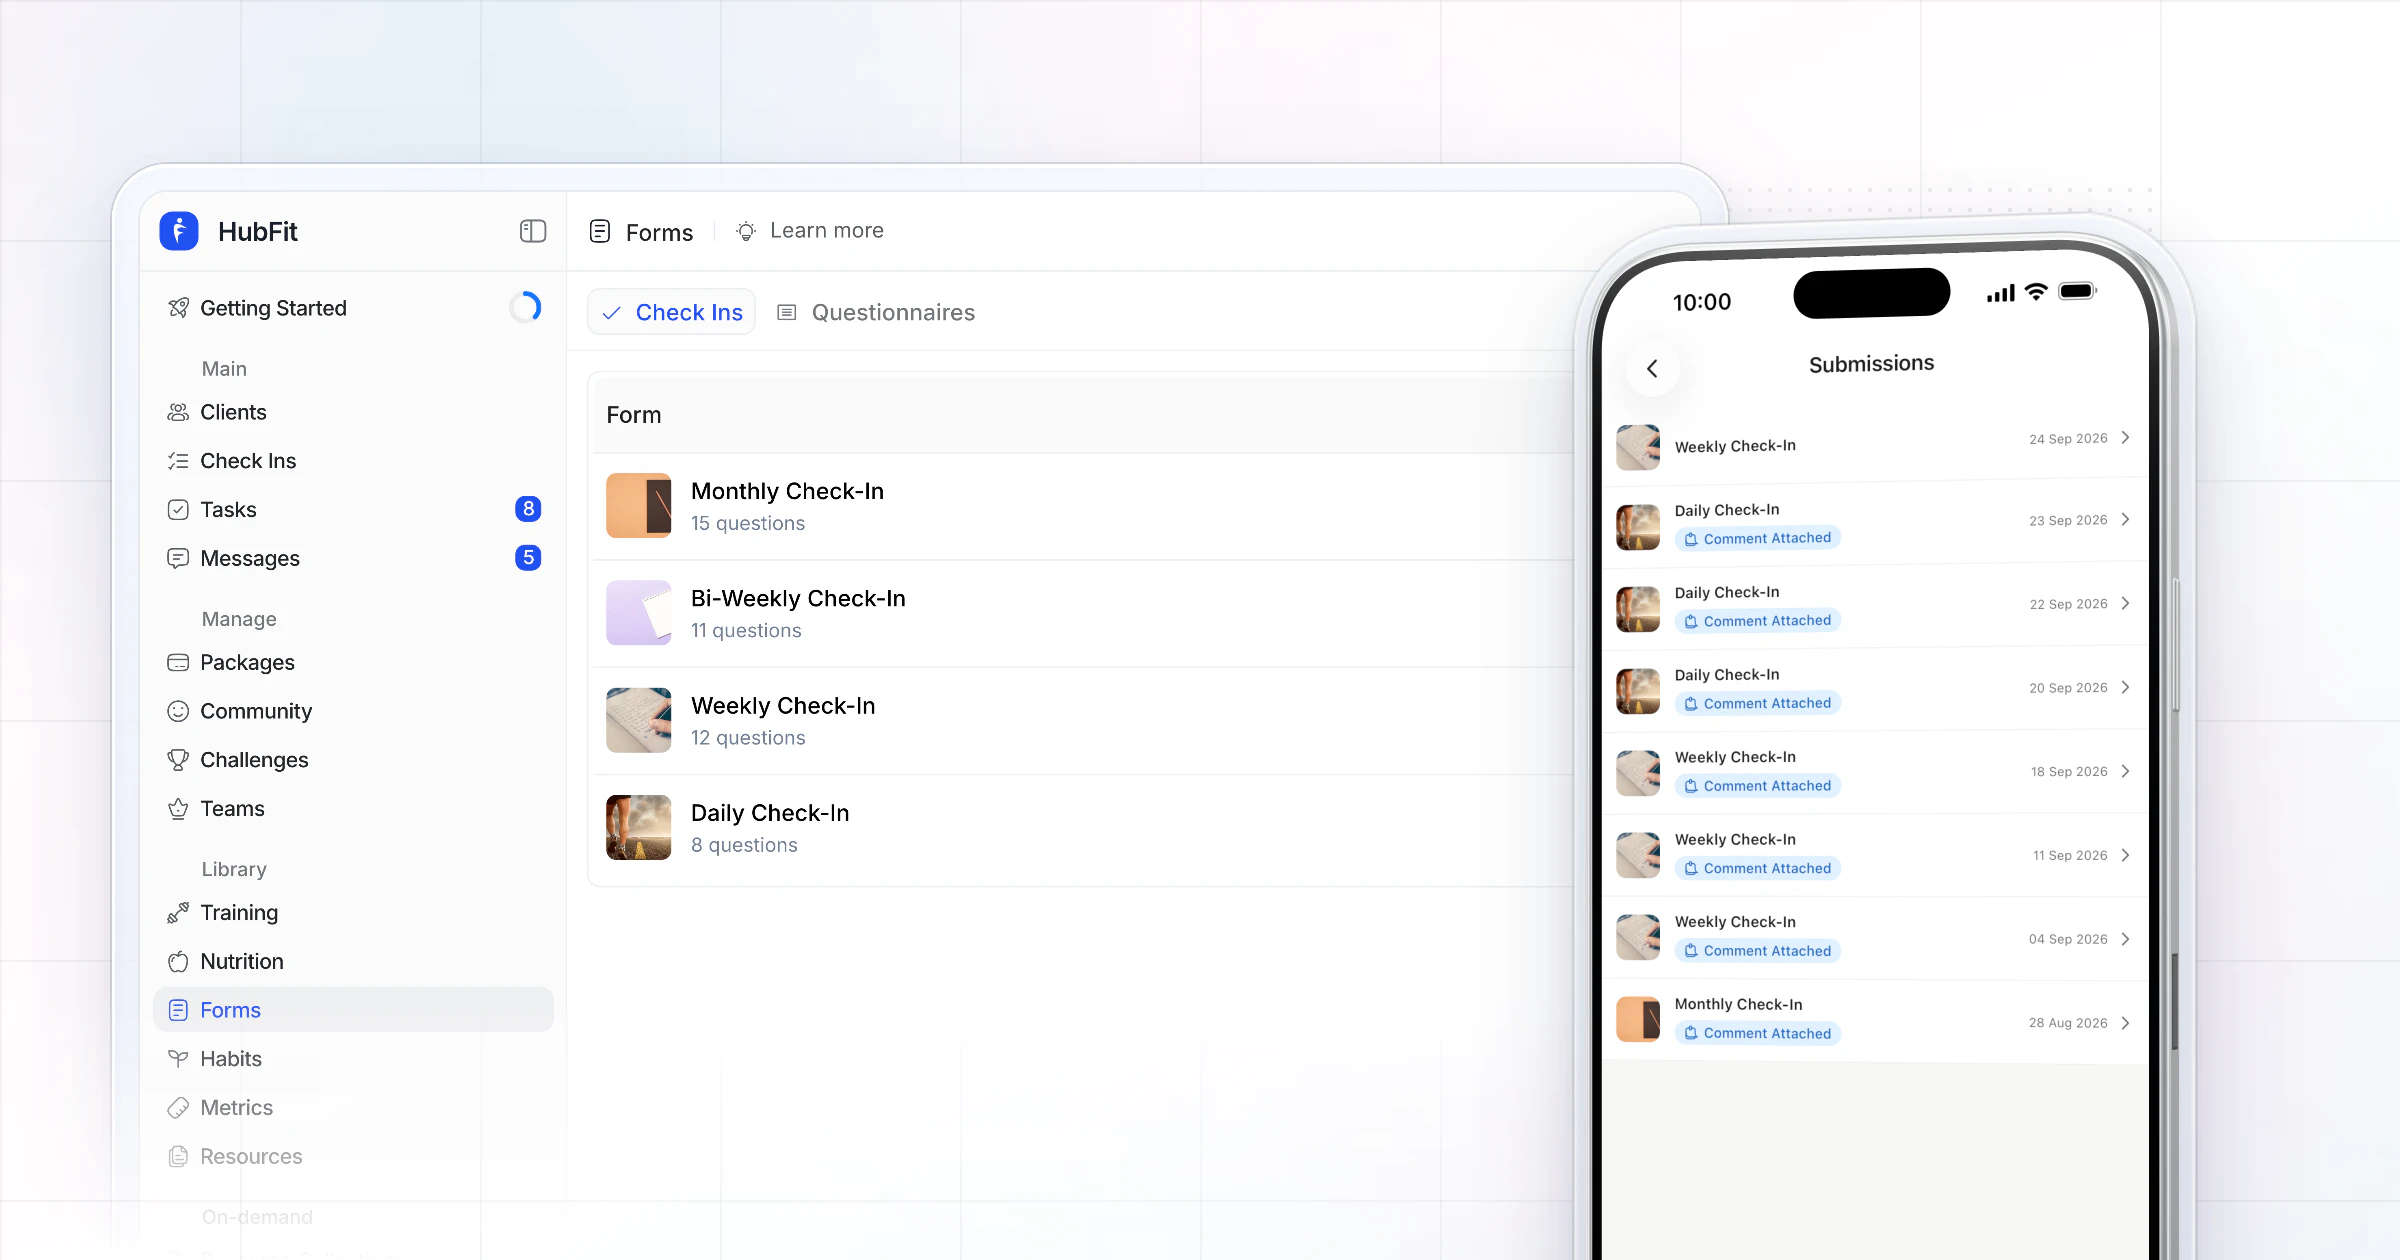Image resolution: width=2400 pixels, height=1260 pixels.
Task: Click the Learn more link
Action: click(827, 230)
